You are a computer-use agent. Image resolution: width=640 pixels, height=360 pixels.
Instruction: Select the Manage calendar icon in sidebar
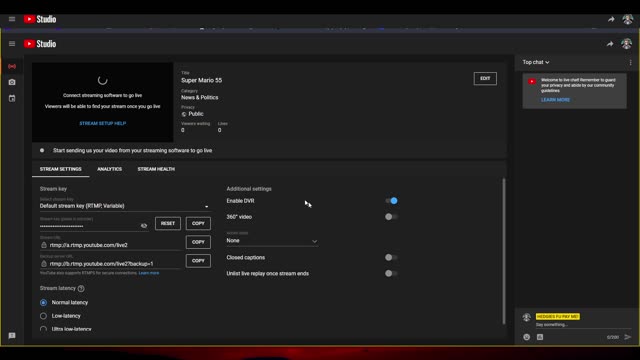coord(12,98)
